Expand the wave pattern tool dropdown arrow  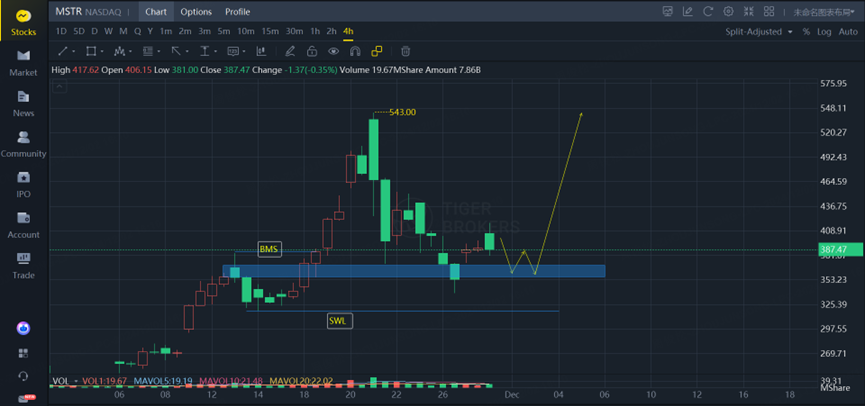(130, 52)
